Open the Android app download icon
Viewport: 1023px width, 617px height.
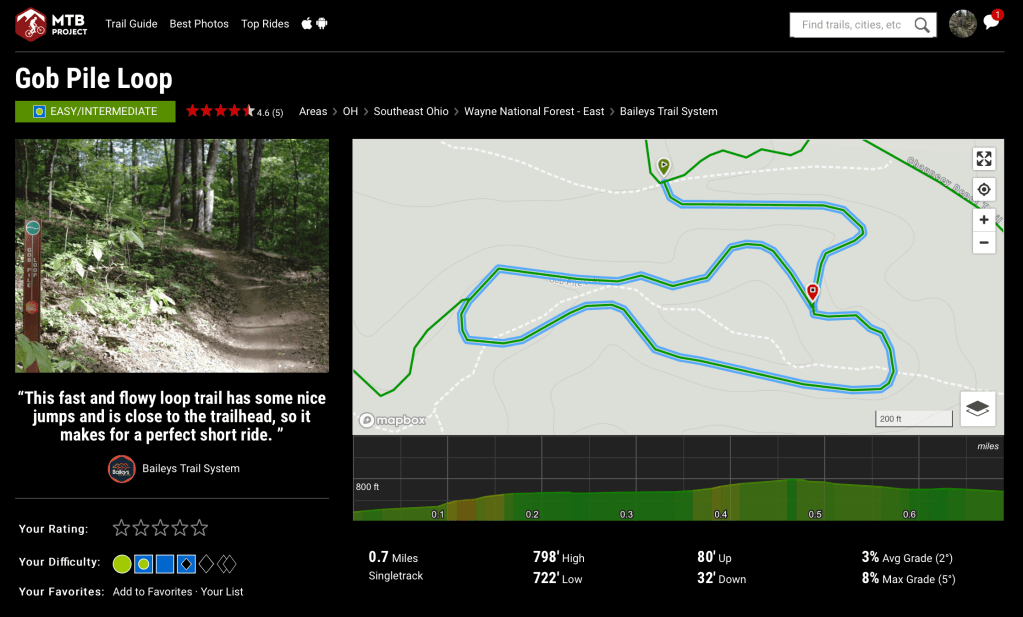pyautogui.click(x=322, y=24)
